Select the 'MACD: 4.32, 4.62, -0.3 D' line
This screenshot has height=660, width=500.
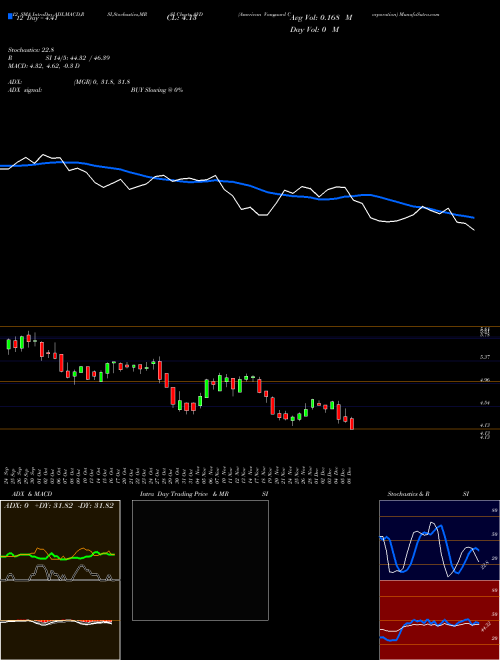(44, 66)
